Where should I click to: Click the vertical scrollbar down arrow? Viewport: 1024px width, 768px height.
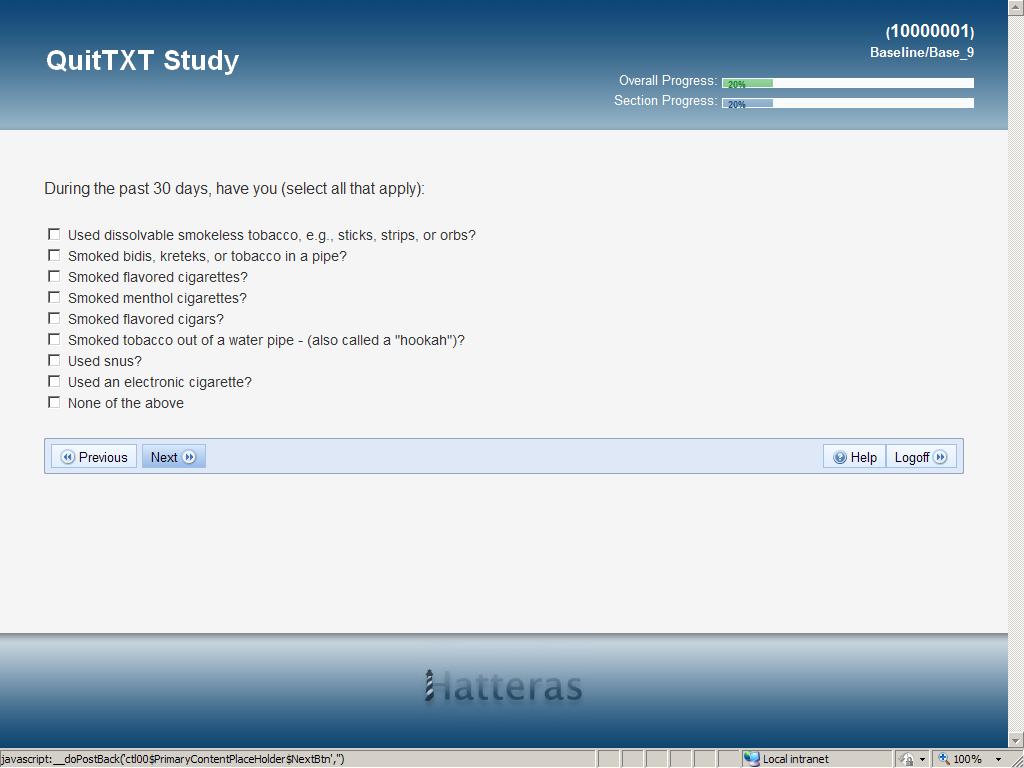coord(1016,740)
